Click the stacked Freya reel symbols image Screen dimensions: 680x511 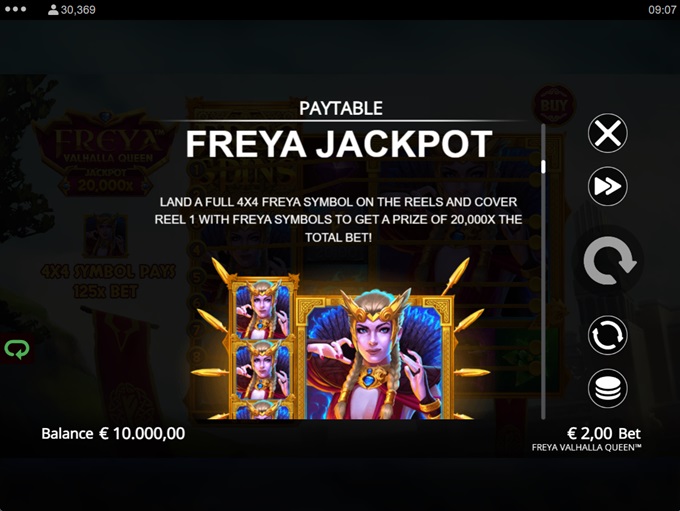pyautogui.click(x=262, y=348)
